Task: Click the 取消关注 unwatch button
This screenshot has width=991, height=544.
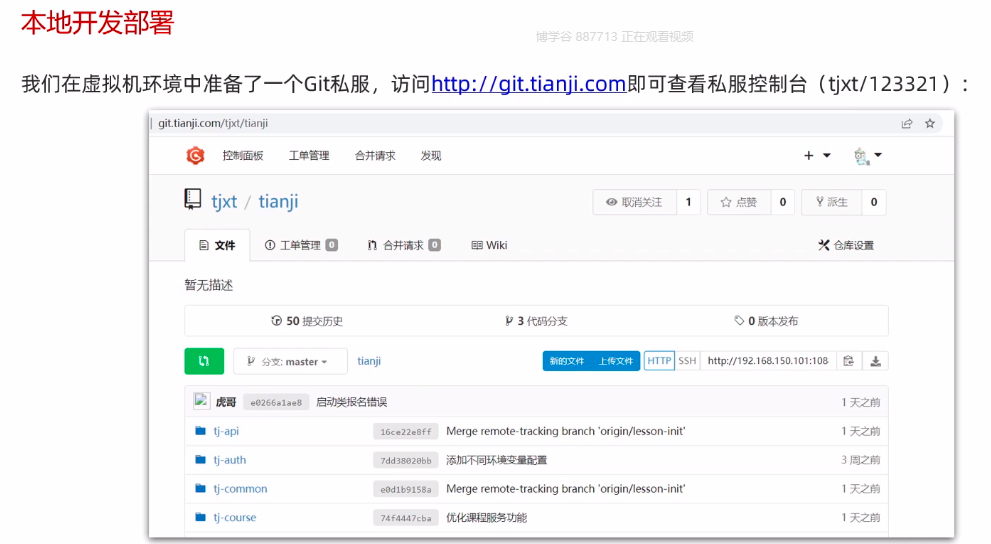Action: coord(635,202)
